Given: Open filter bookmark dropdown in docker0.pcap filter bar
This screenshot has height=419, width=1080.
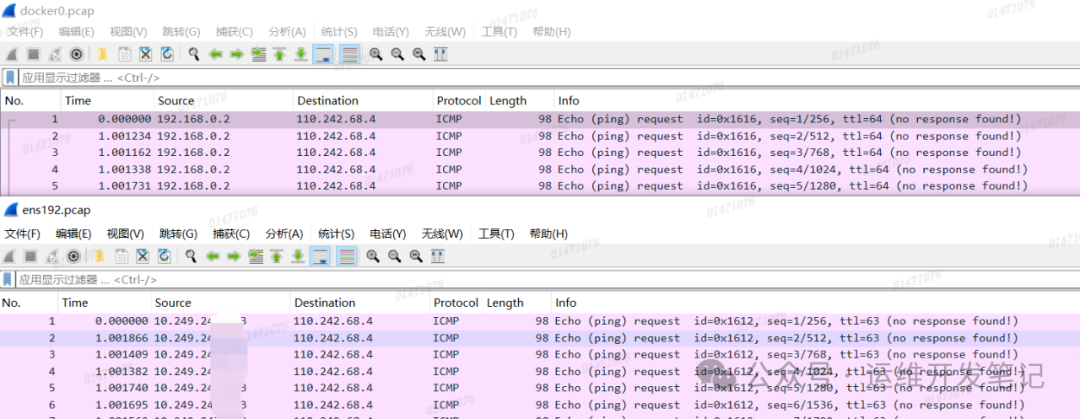Looking at the screenshot, I should (x=10, y=77).
